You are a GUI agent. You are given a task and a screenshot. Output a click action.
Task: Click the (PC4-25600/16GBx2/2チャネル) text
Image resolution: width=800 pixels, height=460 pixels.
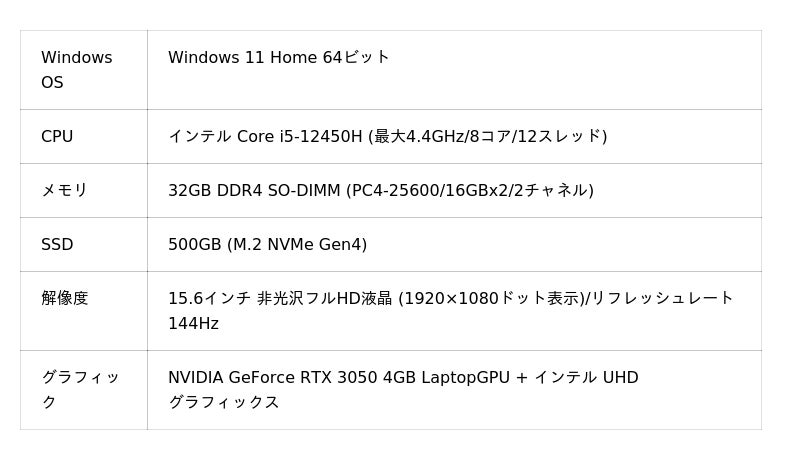pyautogui.click(x=470, y=191)
